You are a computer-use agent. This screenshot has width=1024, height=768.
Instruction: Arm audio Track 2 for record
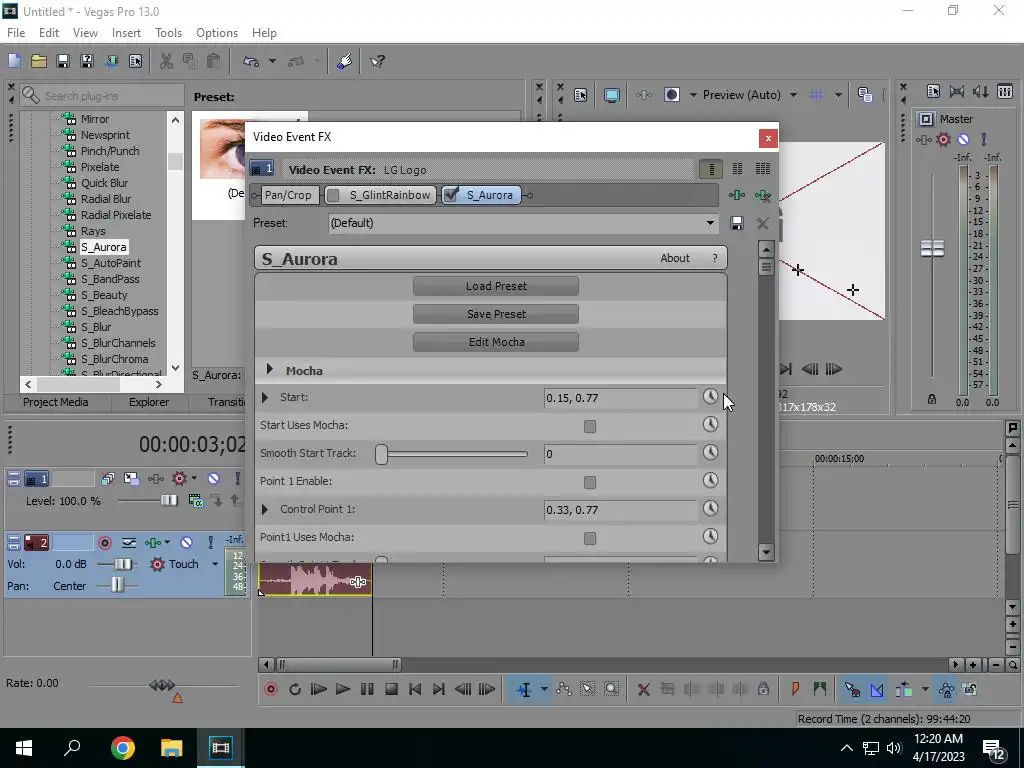point(104,543)
